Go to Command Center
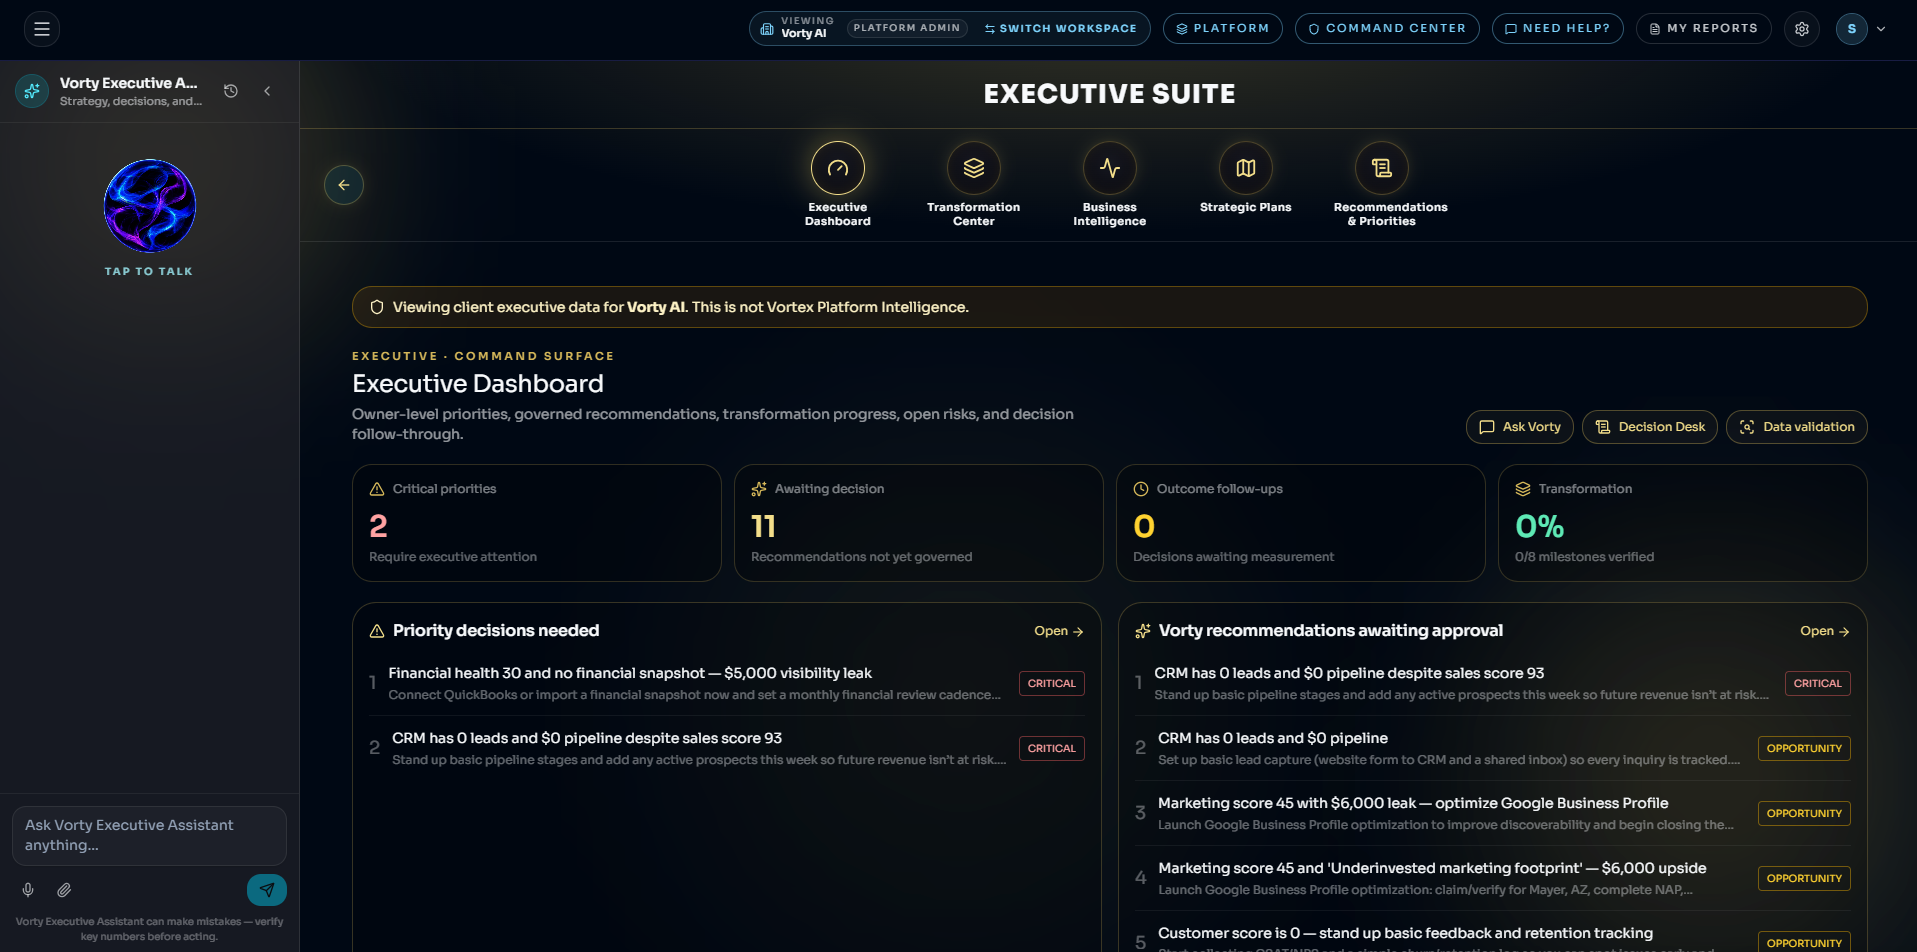1917x952 pixels. [x=1387, y=29]
